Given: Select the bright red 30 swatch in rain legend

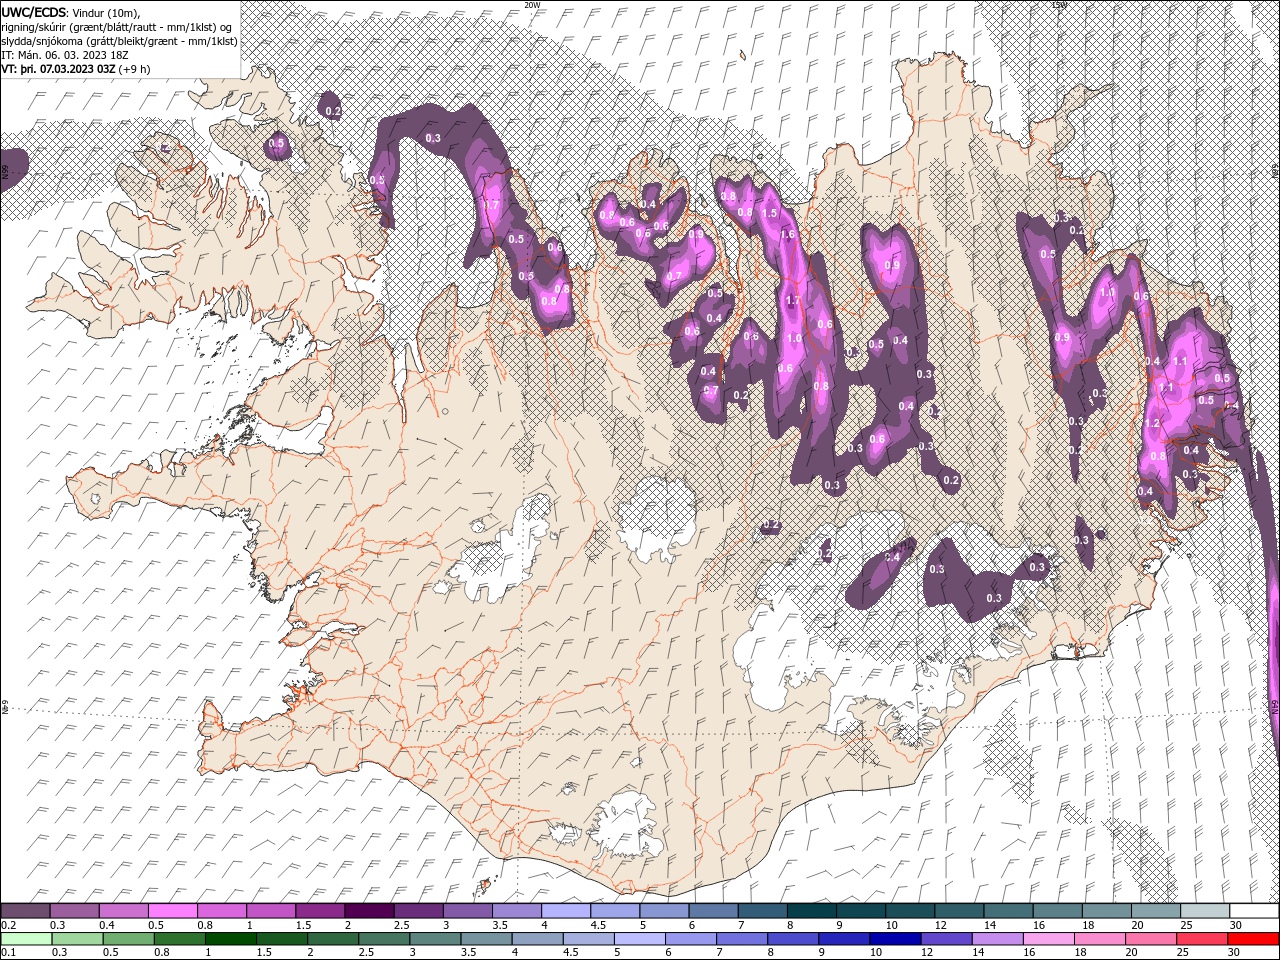Looking at the screenshot, I should click(1254, 939).
